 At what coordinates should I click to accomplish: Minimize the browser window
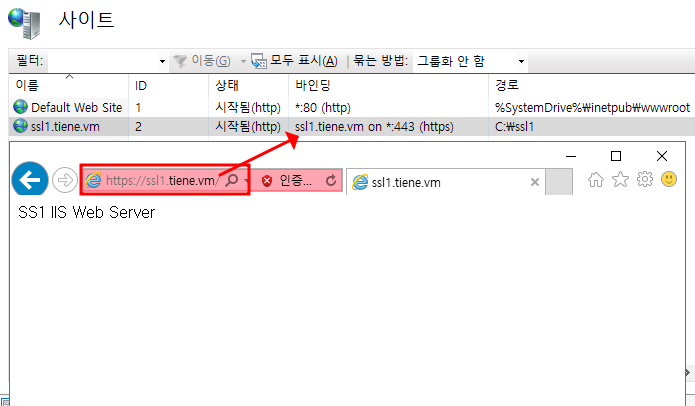pos(571,156)
